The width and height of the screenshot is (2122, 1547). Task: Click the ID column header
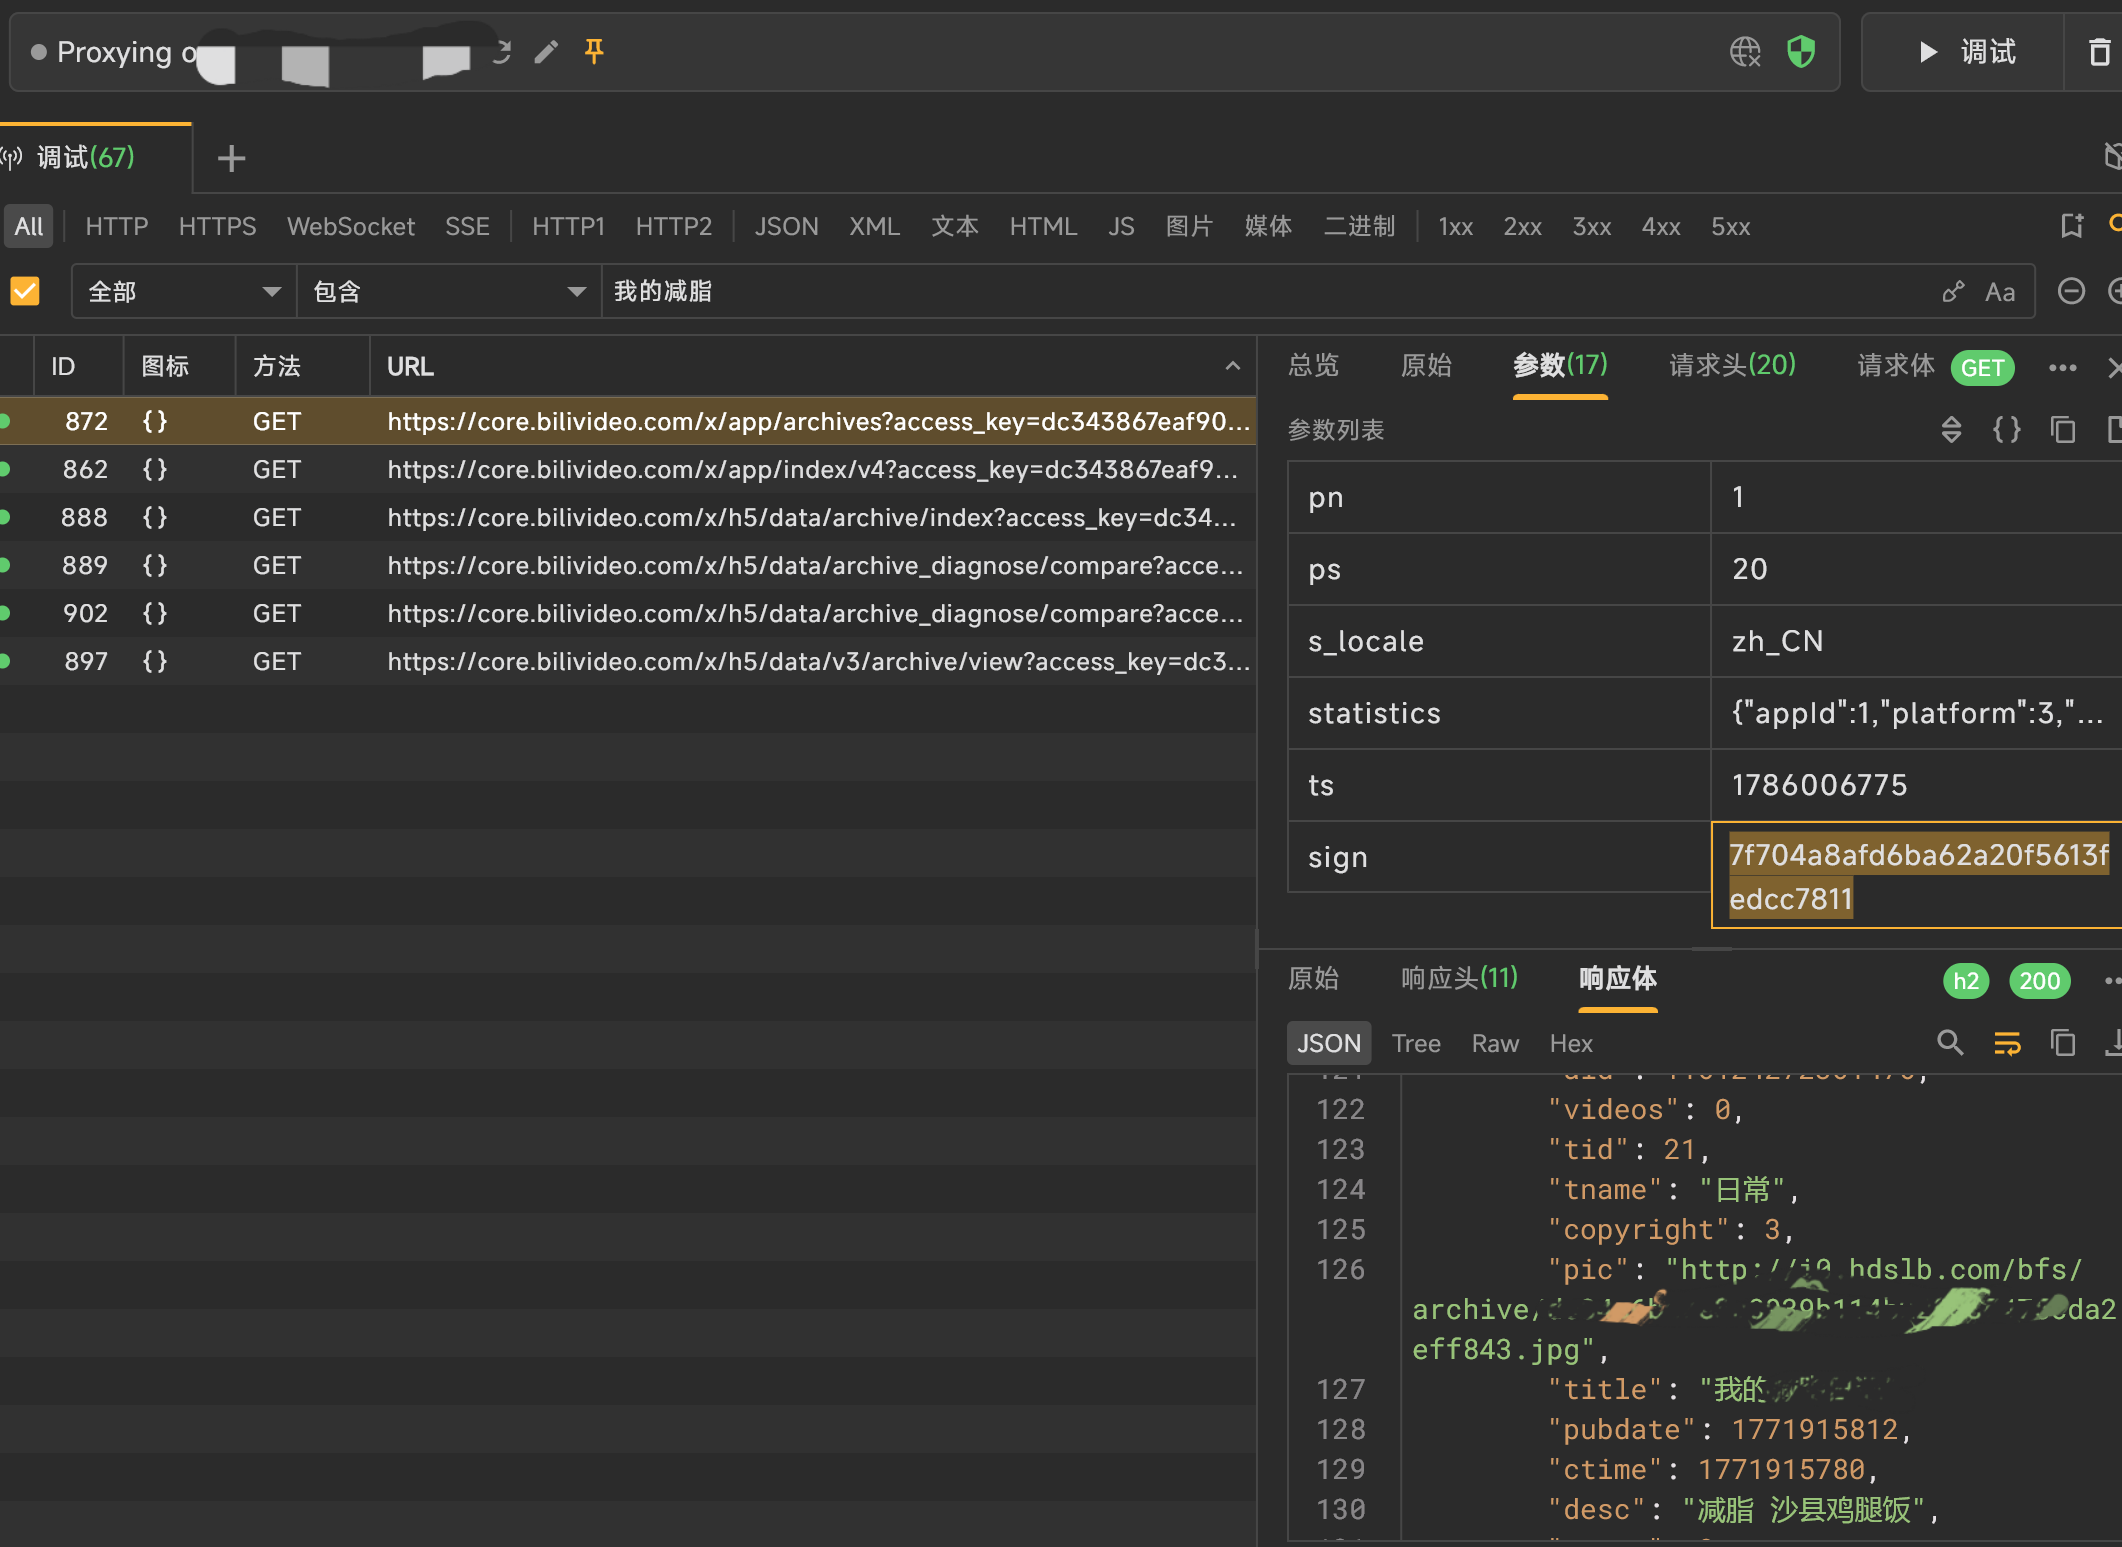point(64,366)
